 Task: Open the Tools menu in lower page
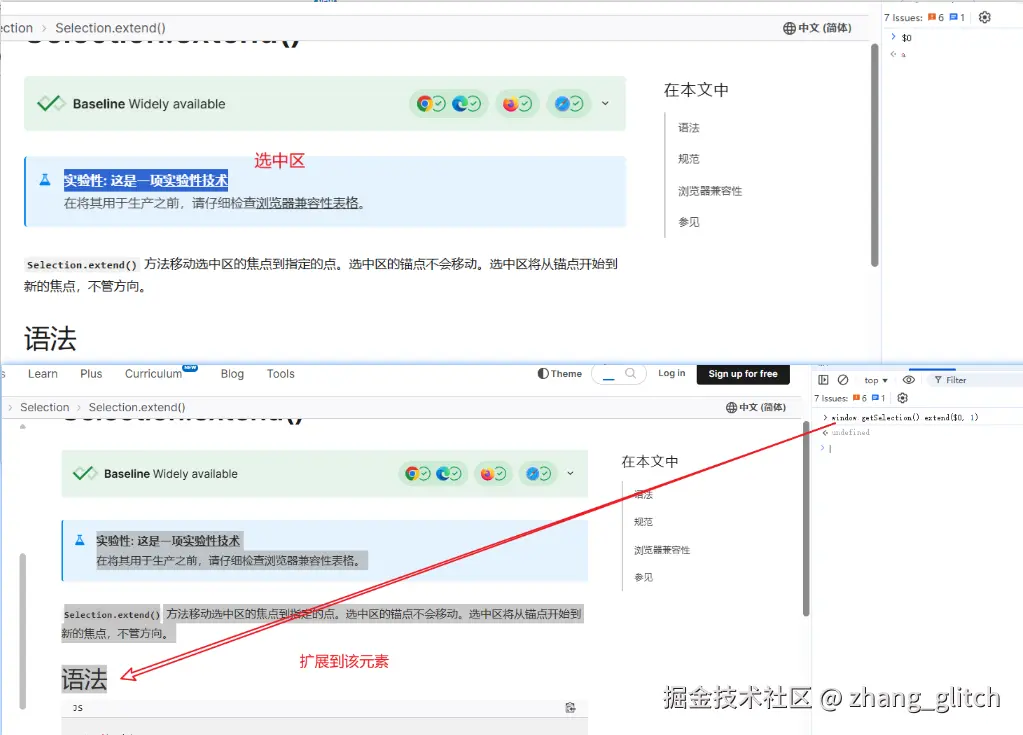click(x=281, y=374)
